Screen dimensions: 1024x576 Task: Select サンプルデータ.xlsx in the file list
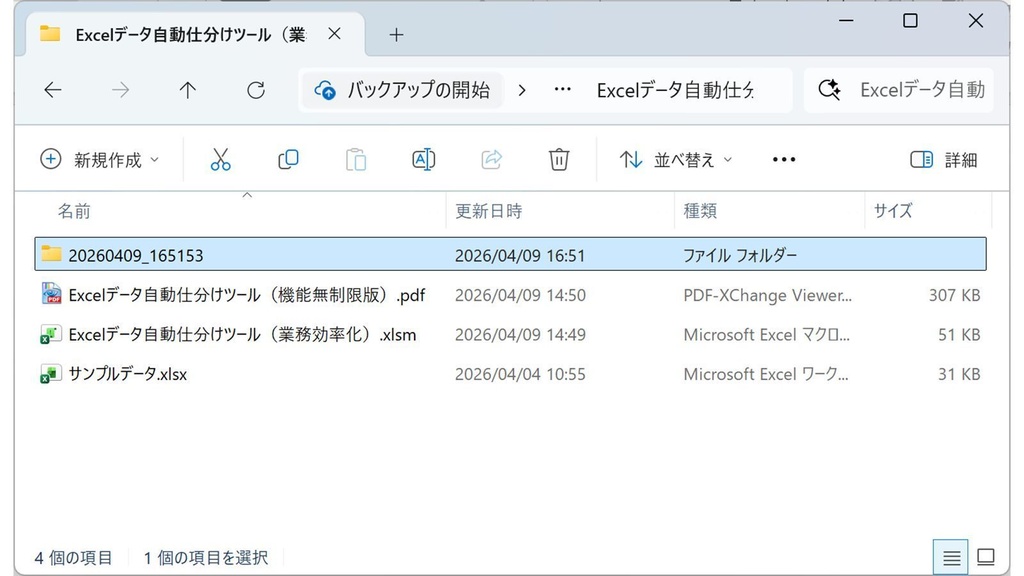(129, 374)
